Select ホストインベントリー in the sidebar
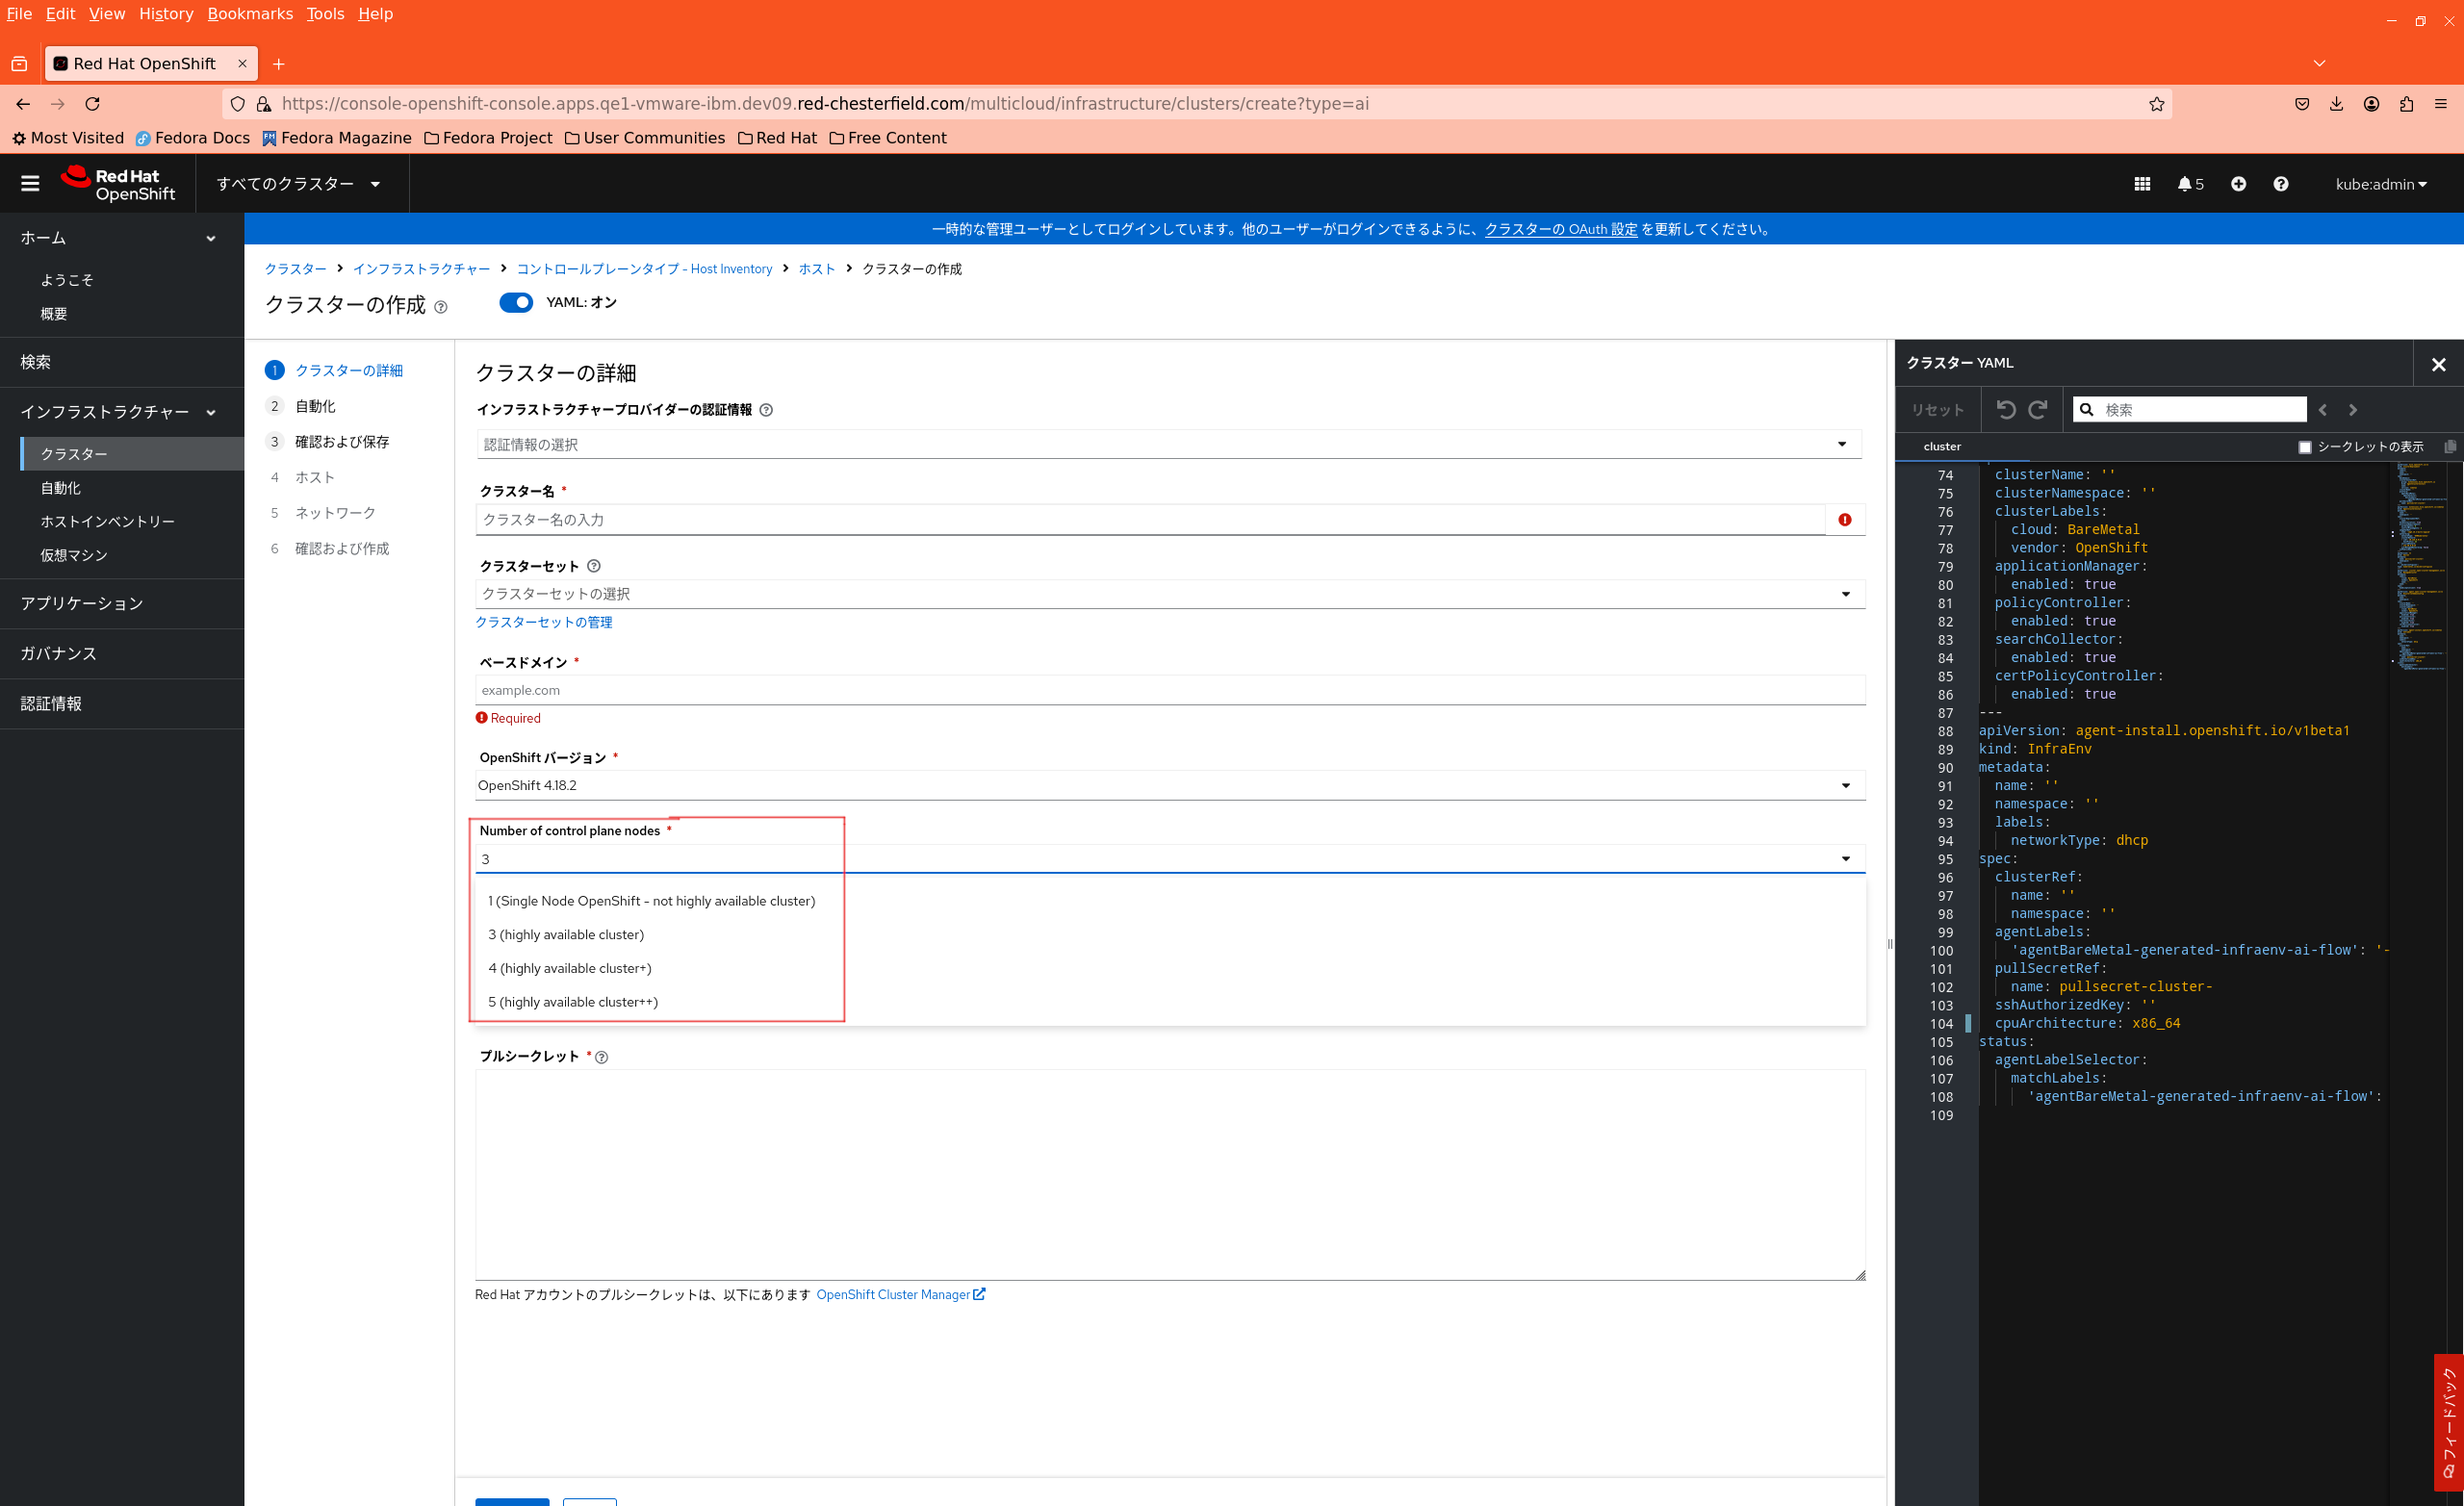 coord(107,521)
